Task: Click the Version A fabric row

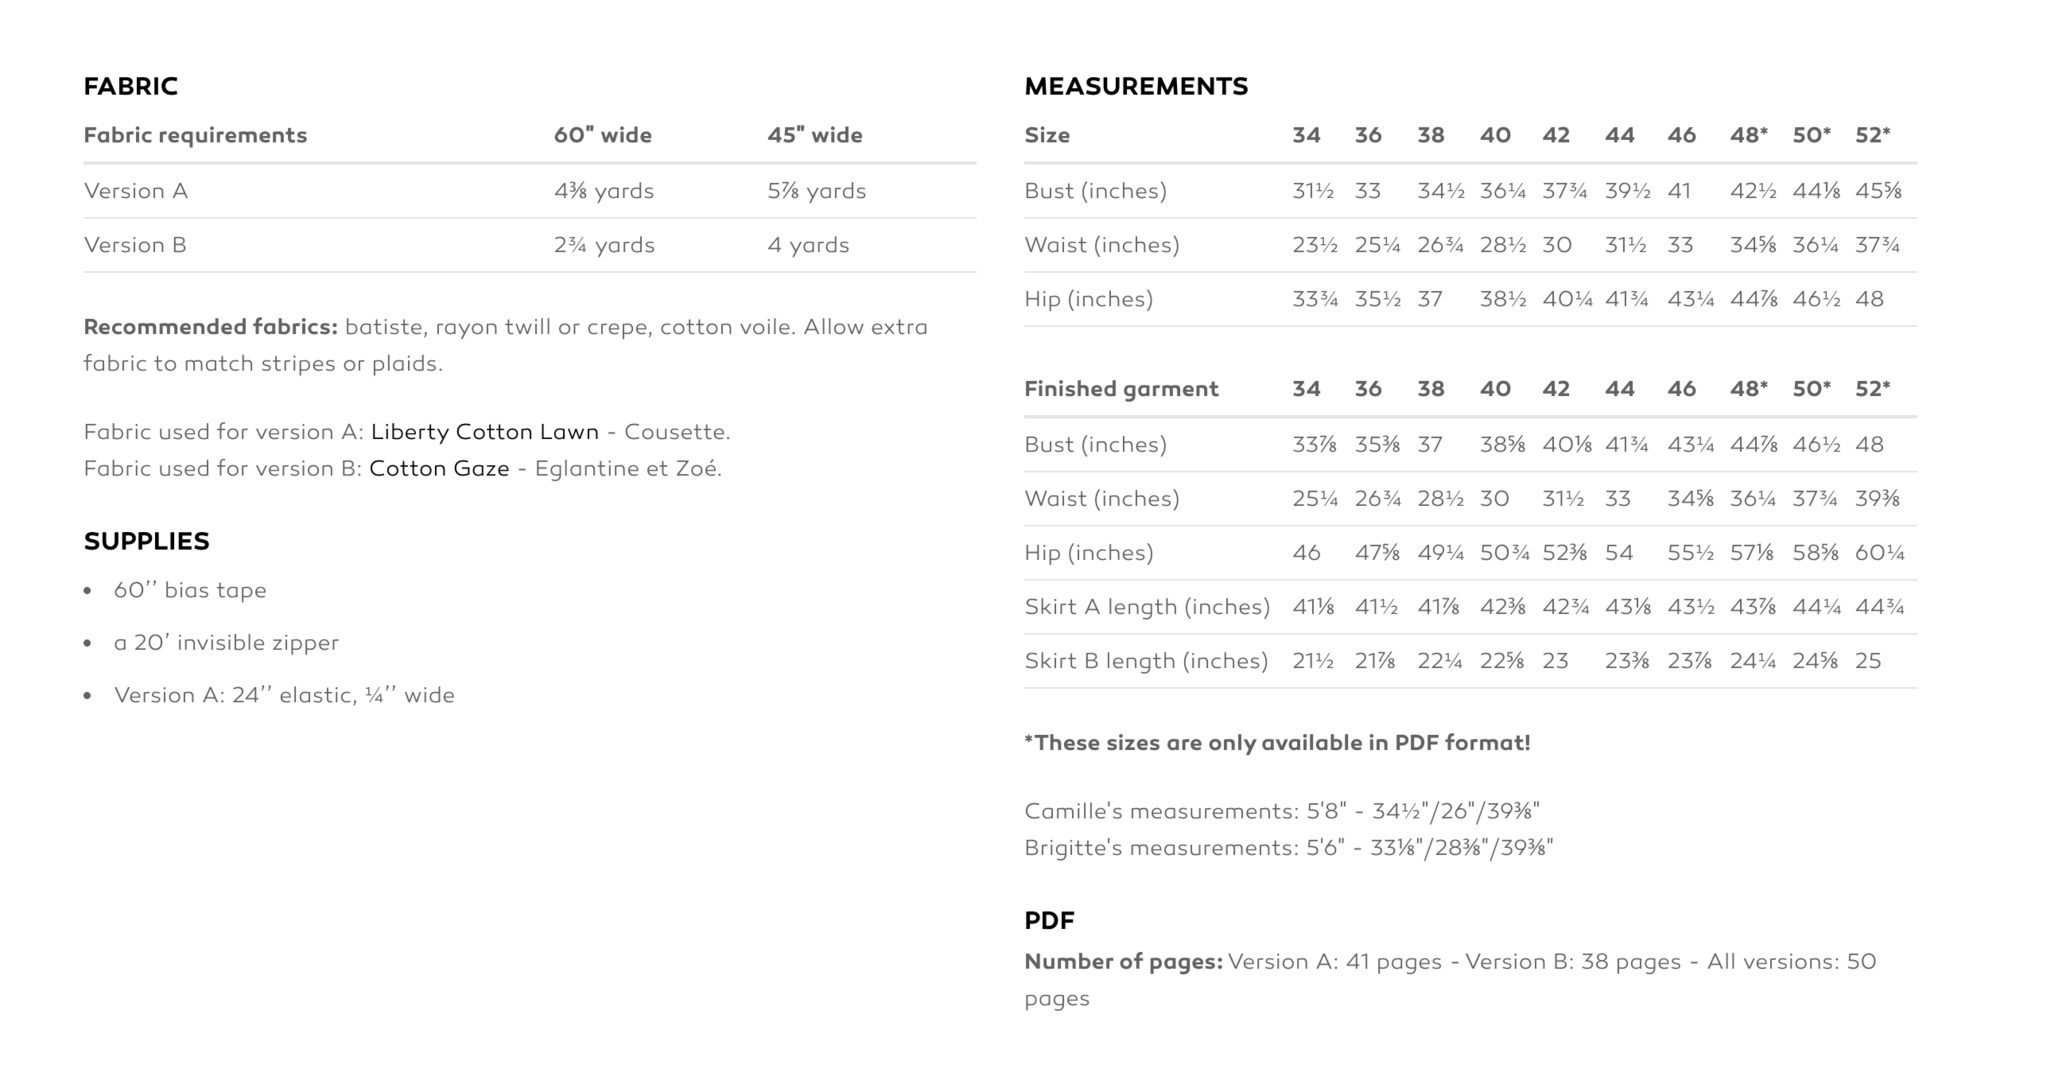Action: [530, 191]
